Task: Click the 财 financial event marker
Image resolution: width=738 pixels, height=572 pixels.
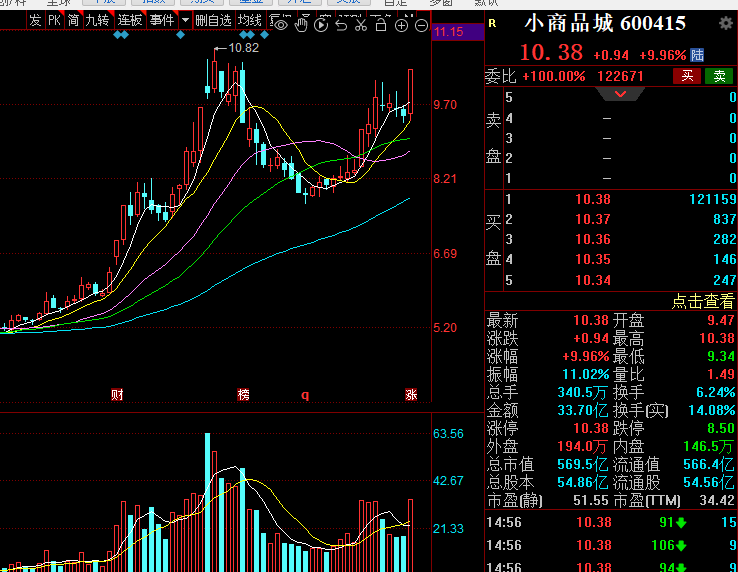Action: point(117,395)
